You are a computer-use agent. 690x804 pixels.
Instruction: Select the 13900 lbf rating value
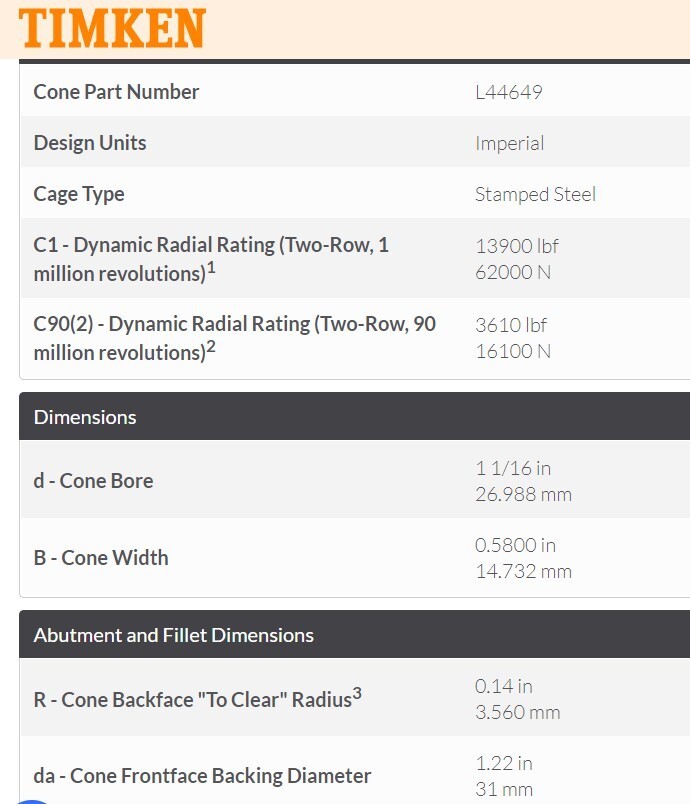(516, 246)
